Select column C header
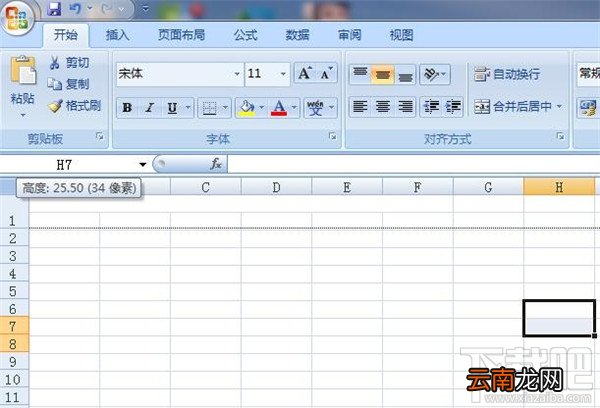600x408 pixels. pyautogui.click(x=205, y=188)
